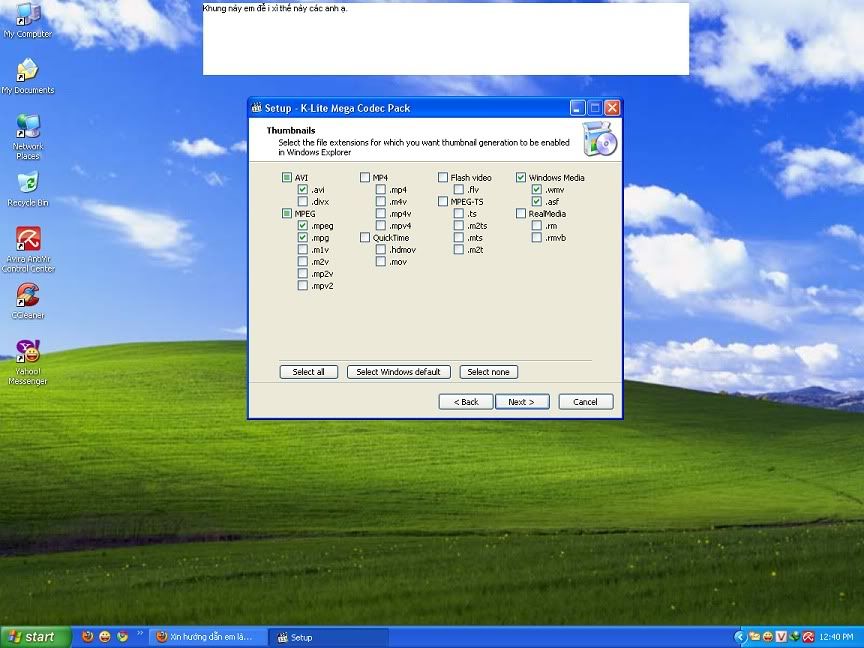864x648 pixels.
Task: Click the Select all button
Action: (x=309, y=372)
